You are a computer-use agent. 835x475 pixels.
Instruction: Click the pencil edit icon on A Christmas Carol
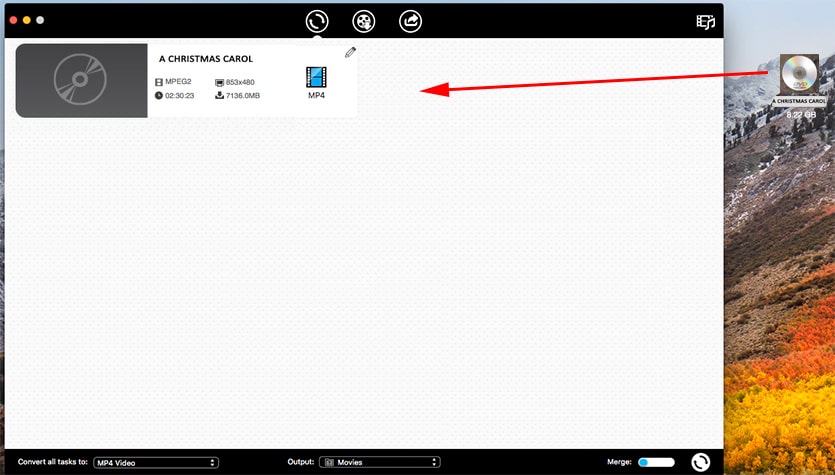tap(350, 52)
